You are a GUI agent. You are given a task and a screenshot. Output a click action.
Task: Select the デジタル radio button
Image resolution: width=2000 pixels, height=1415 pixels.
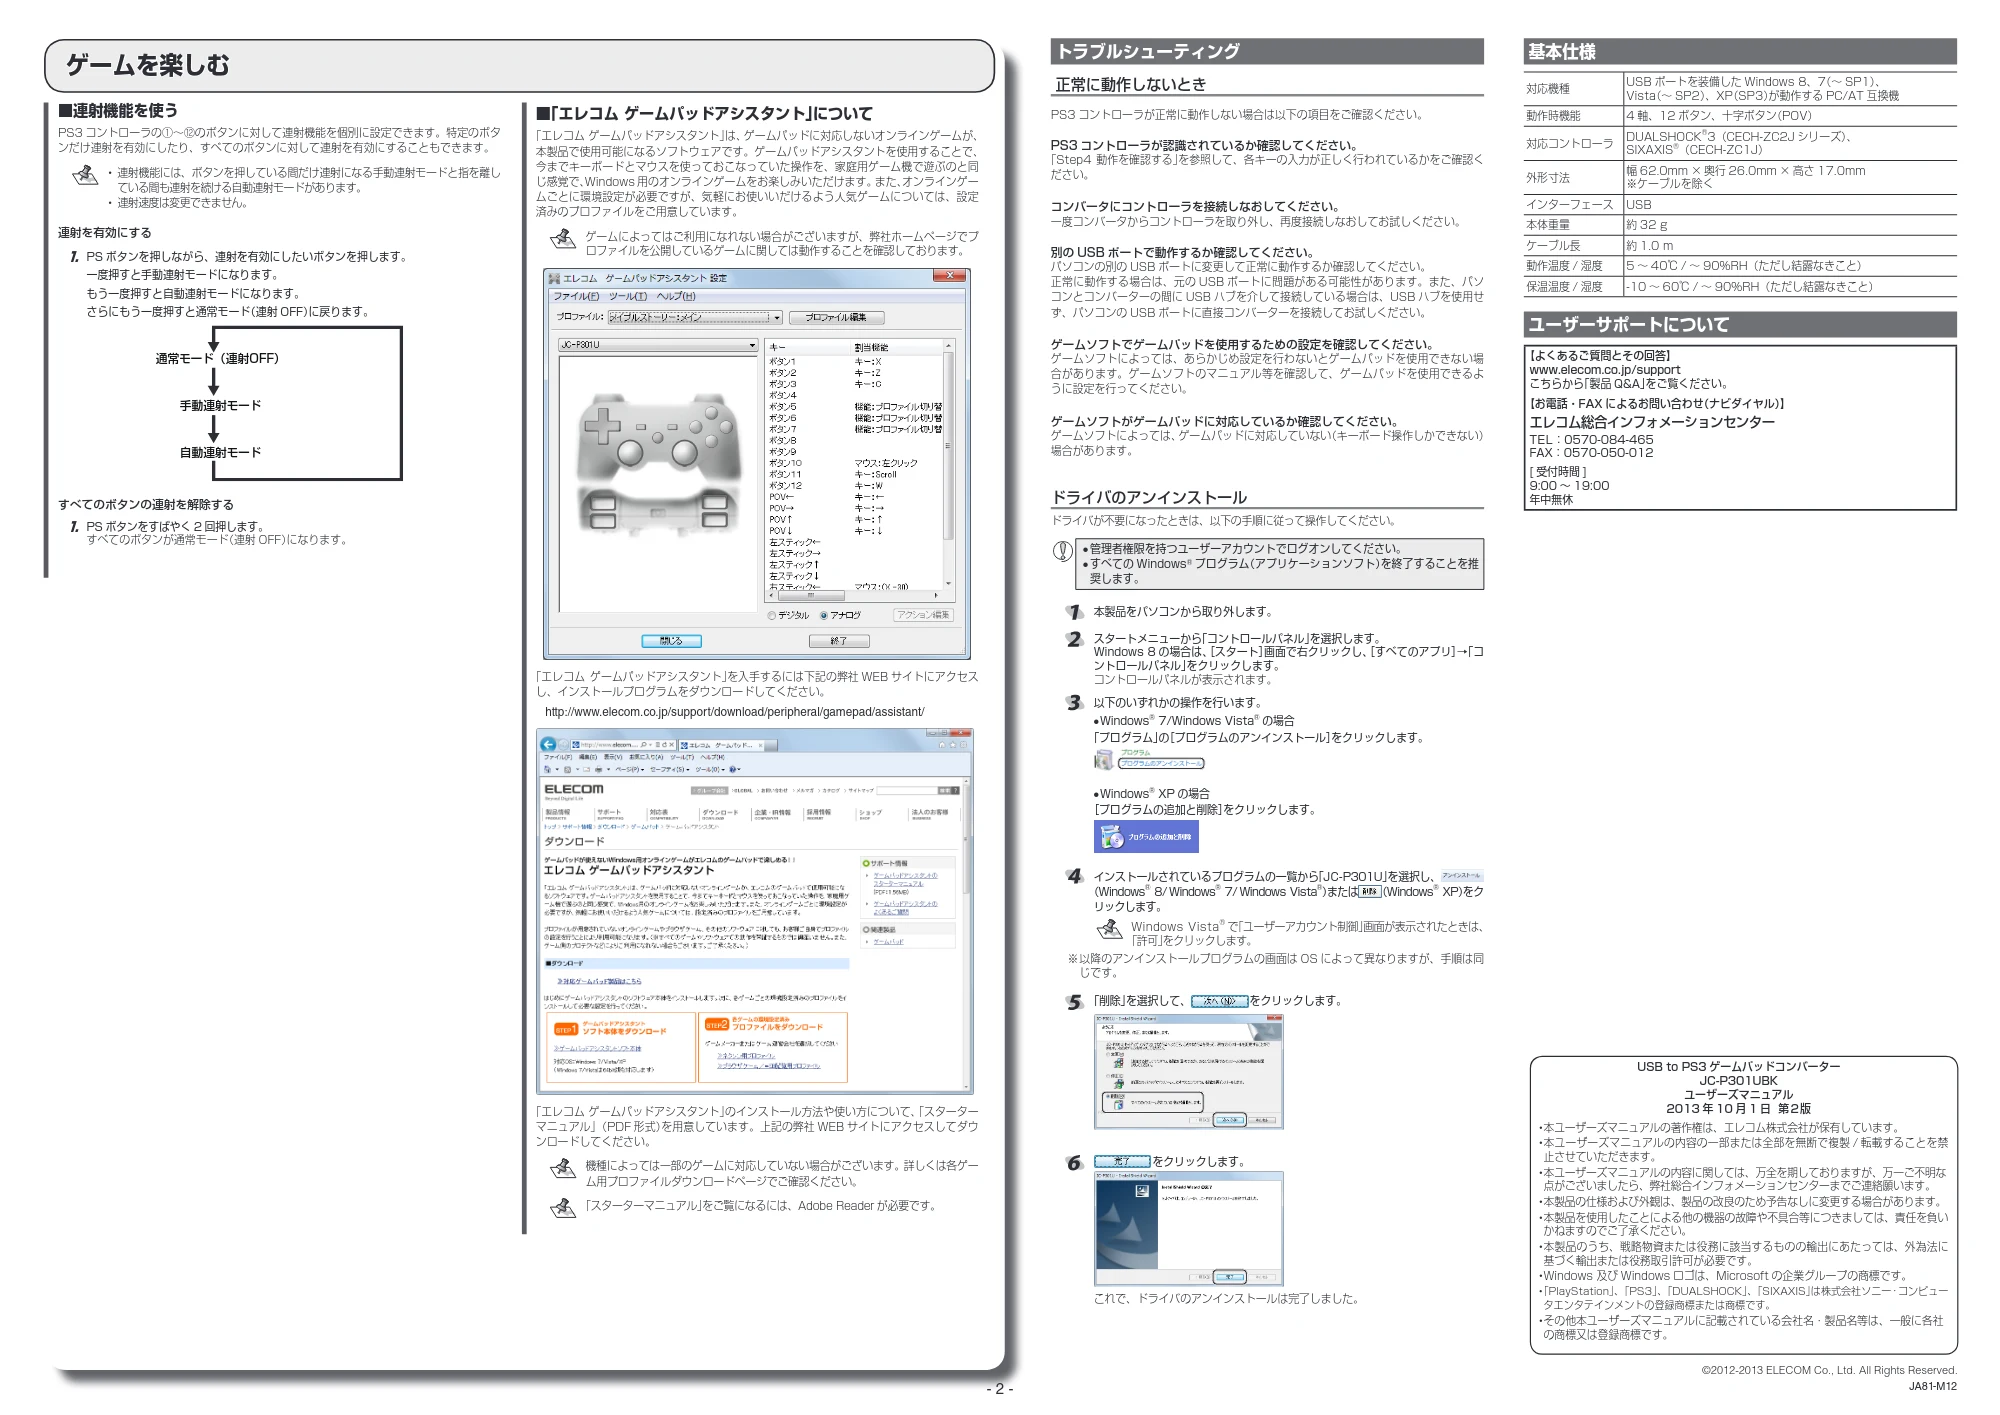pos(771,615)
